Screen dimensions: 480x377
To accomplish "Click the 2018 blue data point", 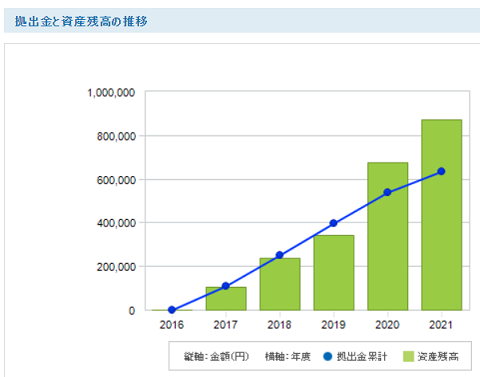I will 280,255.
